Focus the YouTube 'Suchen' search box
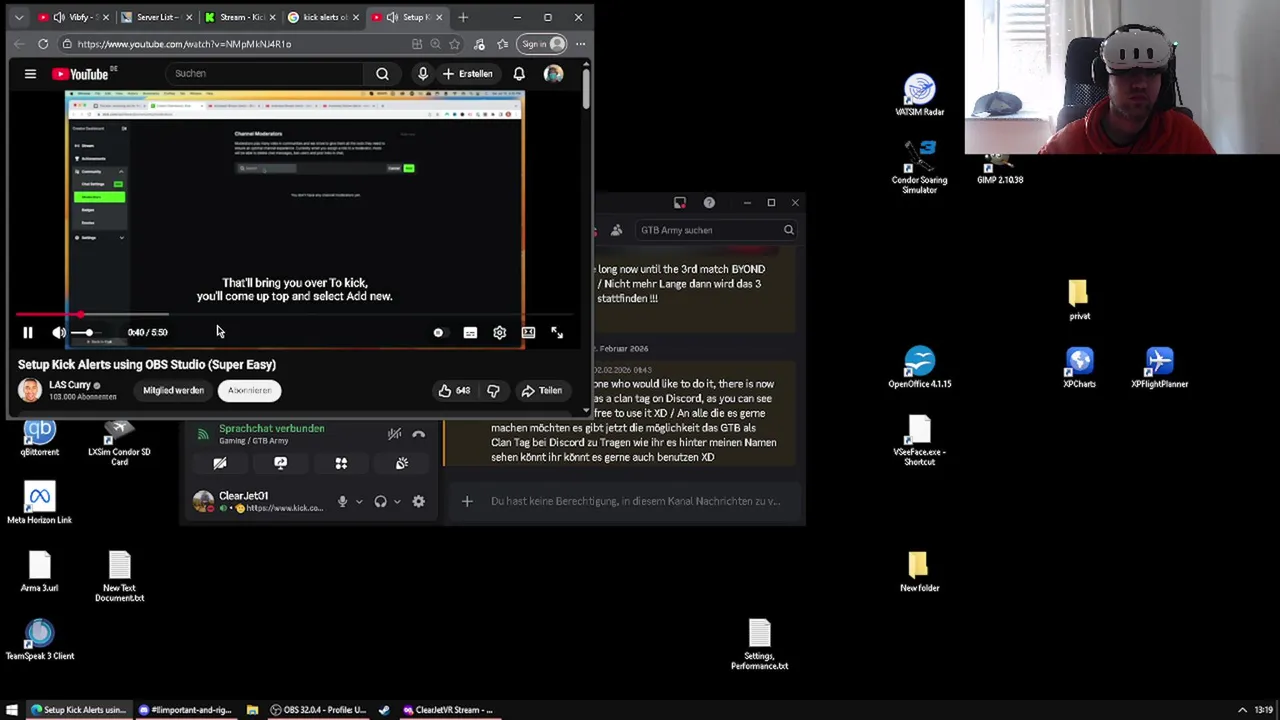 (265, 73)
